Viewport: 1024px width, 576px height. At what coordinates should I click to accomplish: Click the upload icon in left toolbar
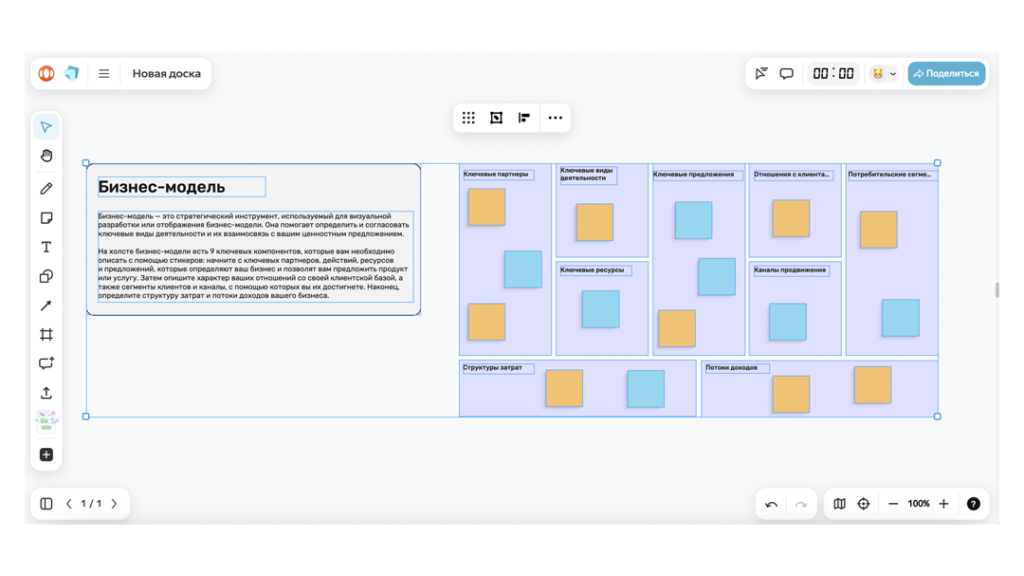click(46, 393)
